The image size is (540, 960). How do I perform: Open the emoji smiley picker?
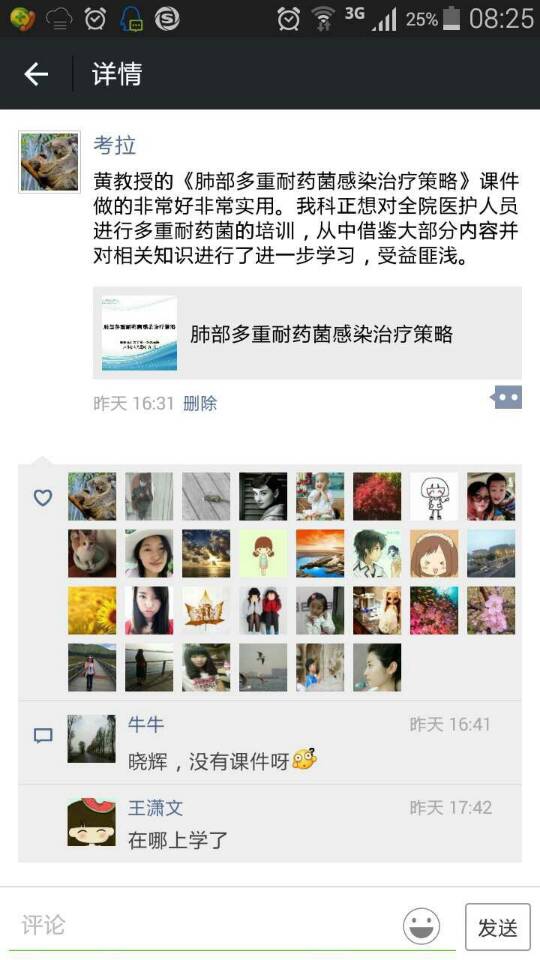click(x=421, y=926)
